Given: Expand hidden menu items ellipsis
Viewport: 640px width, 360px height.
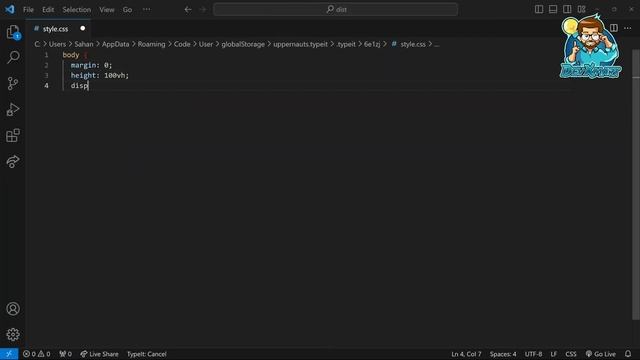Looking at the screenshot, I should click(x=147, y=9).
